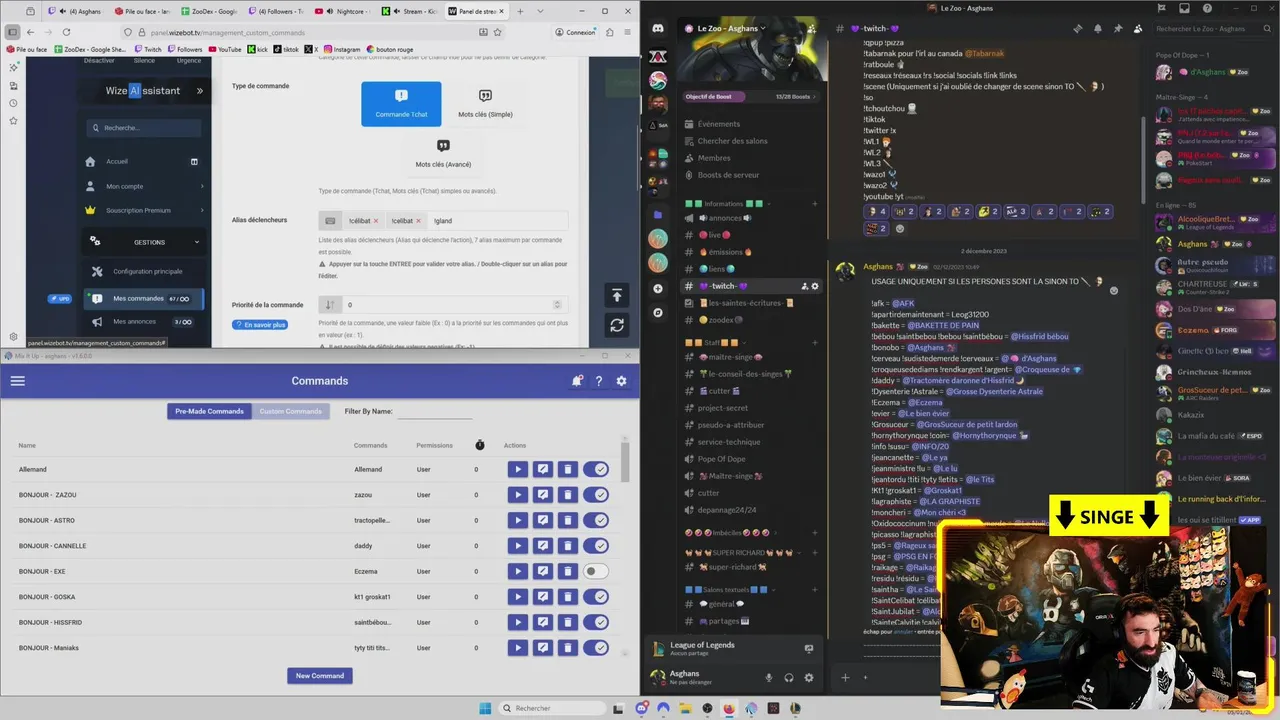Remove the !célibat alias tag

[376, 221]
